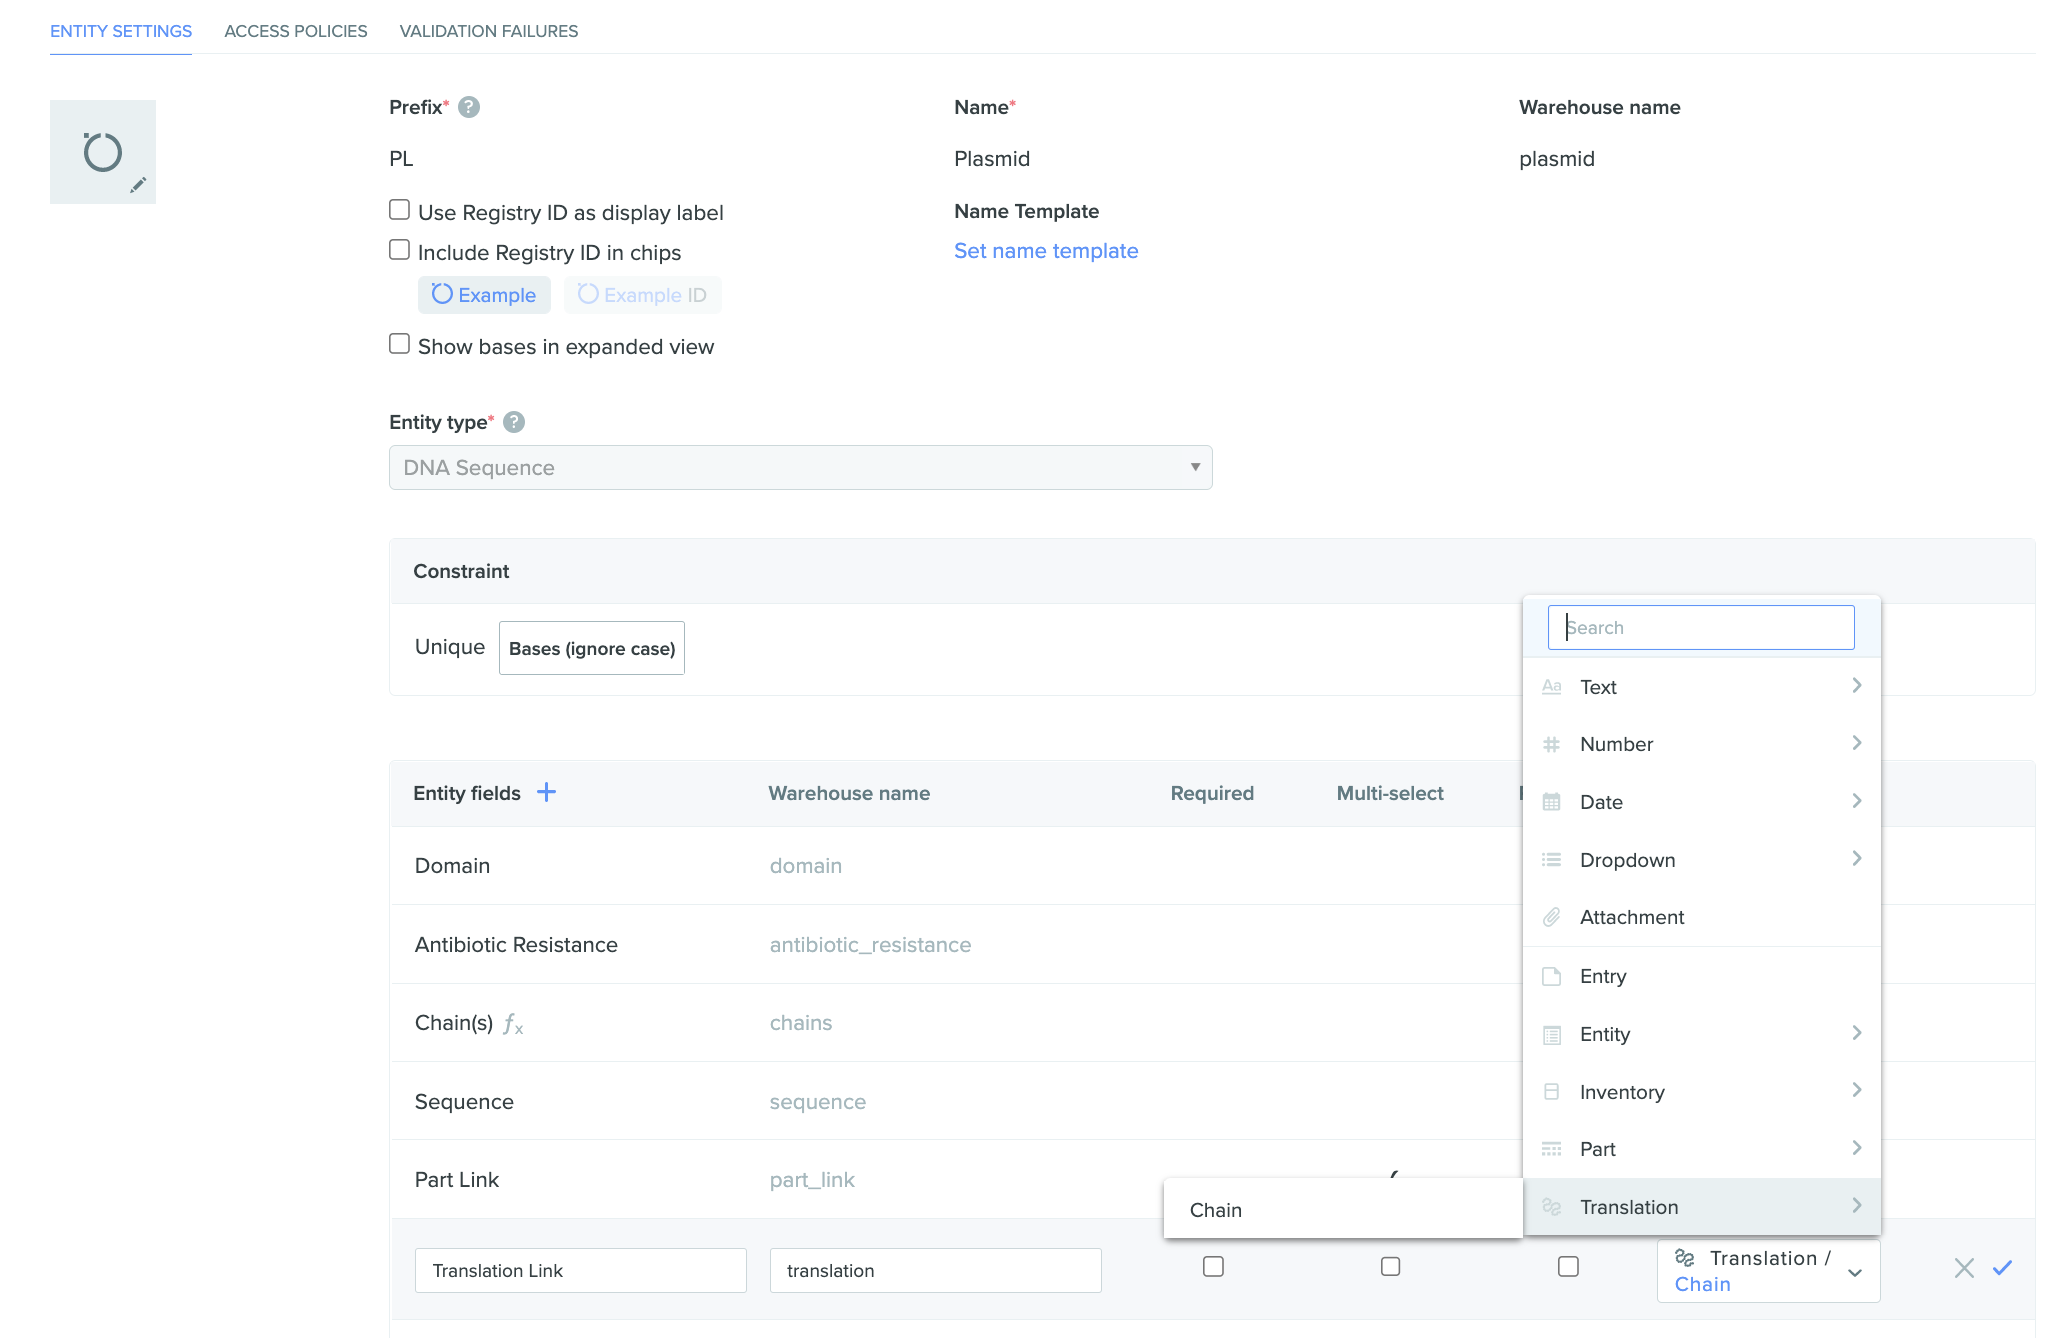Click the help icon next to Prefix

click(x=469, y=107)
